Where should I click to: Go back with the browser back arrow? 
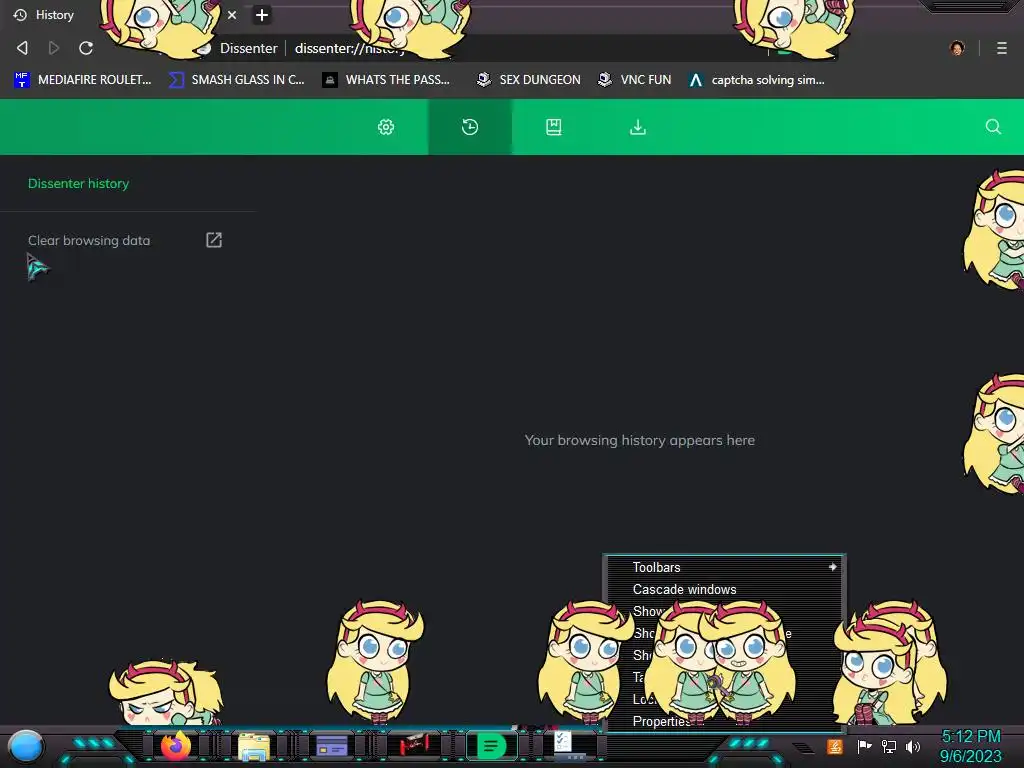pyautogui.click(x=22, y=48)
